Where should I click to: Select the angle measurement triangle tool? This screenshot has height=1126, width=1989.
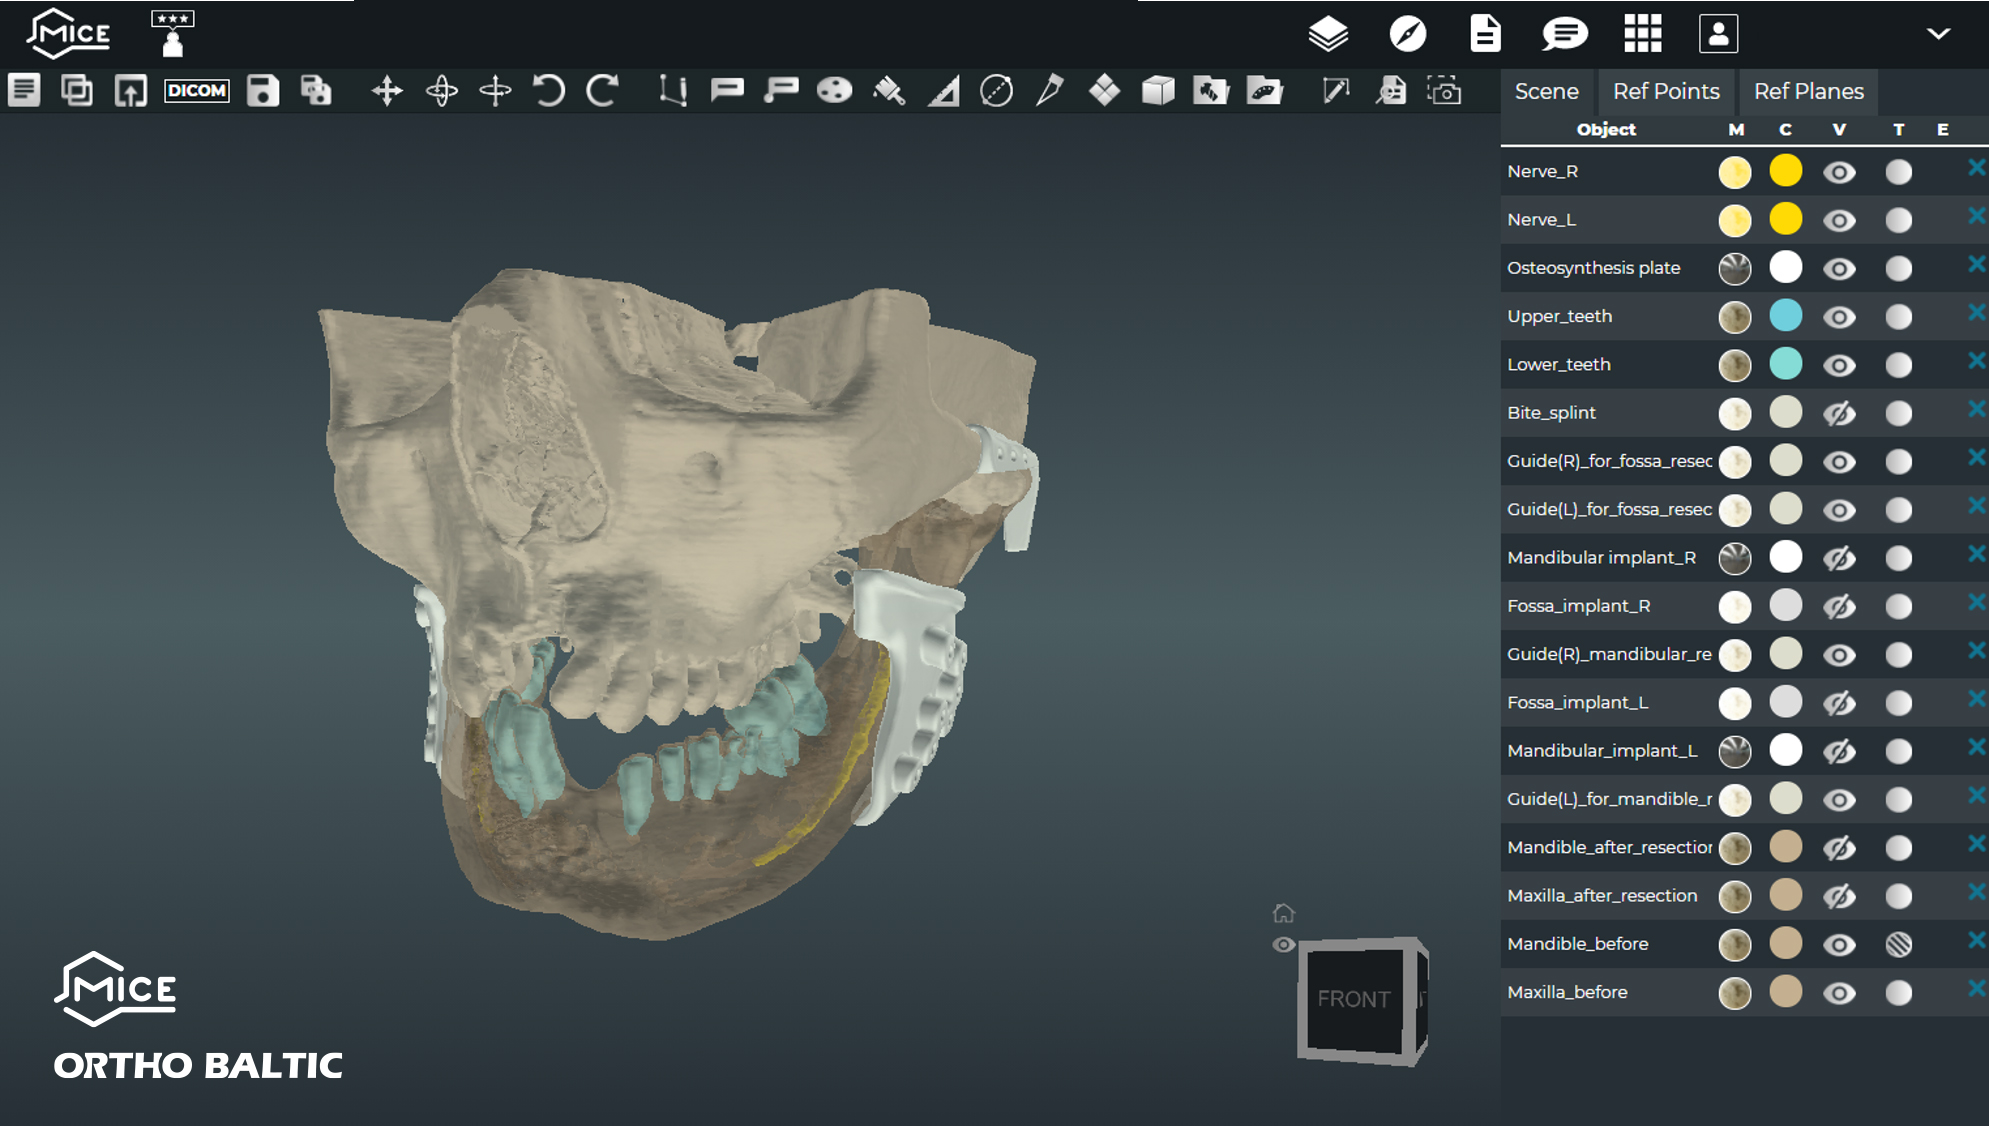943,91
